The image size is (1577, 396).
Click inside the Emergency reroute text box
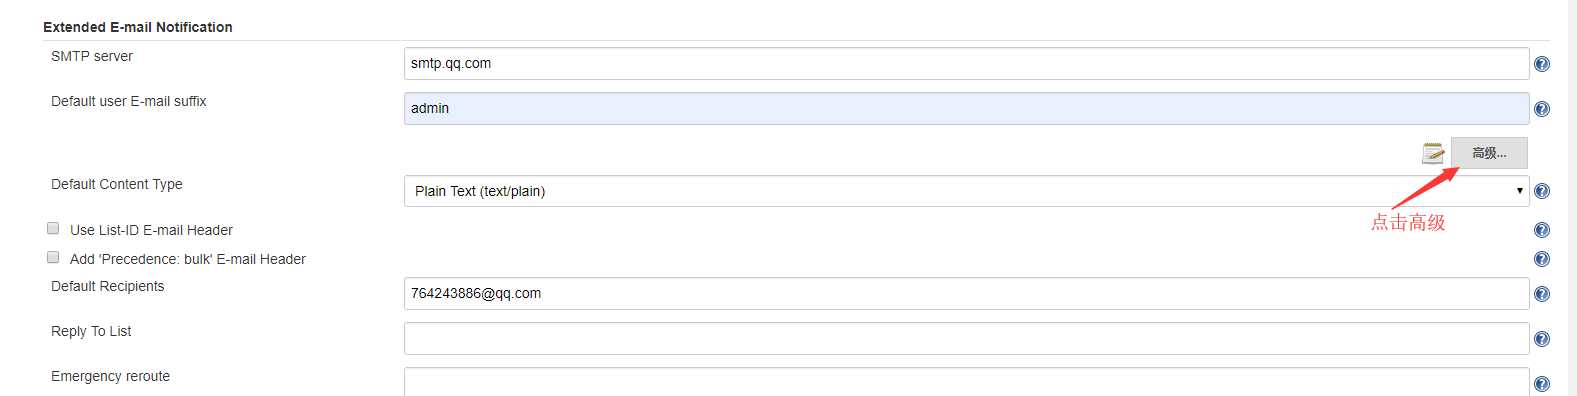coord(966,382)
